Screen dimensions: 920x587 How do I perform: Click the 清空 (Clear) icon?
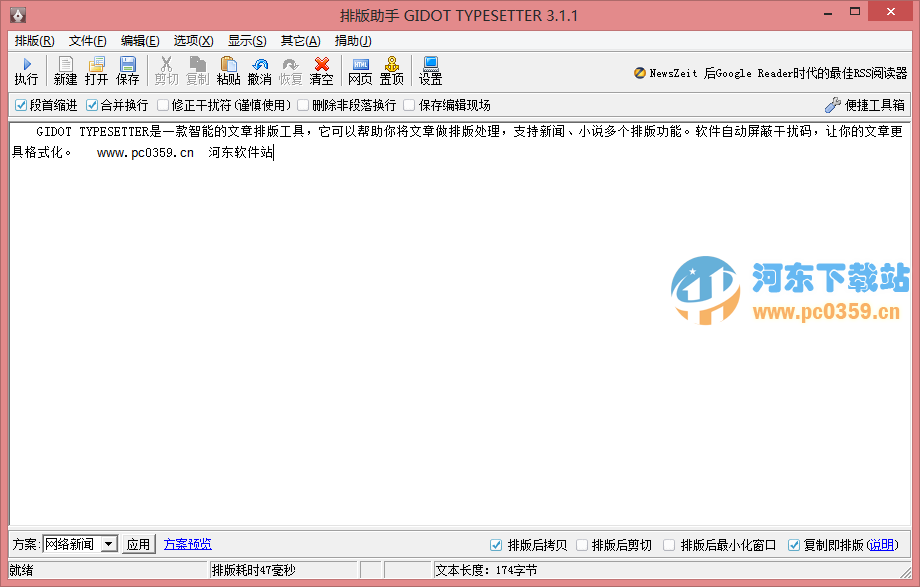[x=320, y=70]
